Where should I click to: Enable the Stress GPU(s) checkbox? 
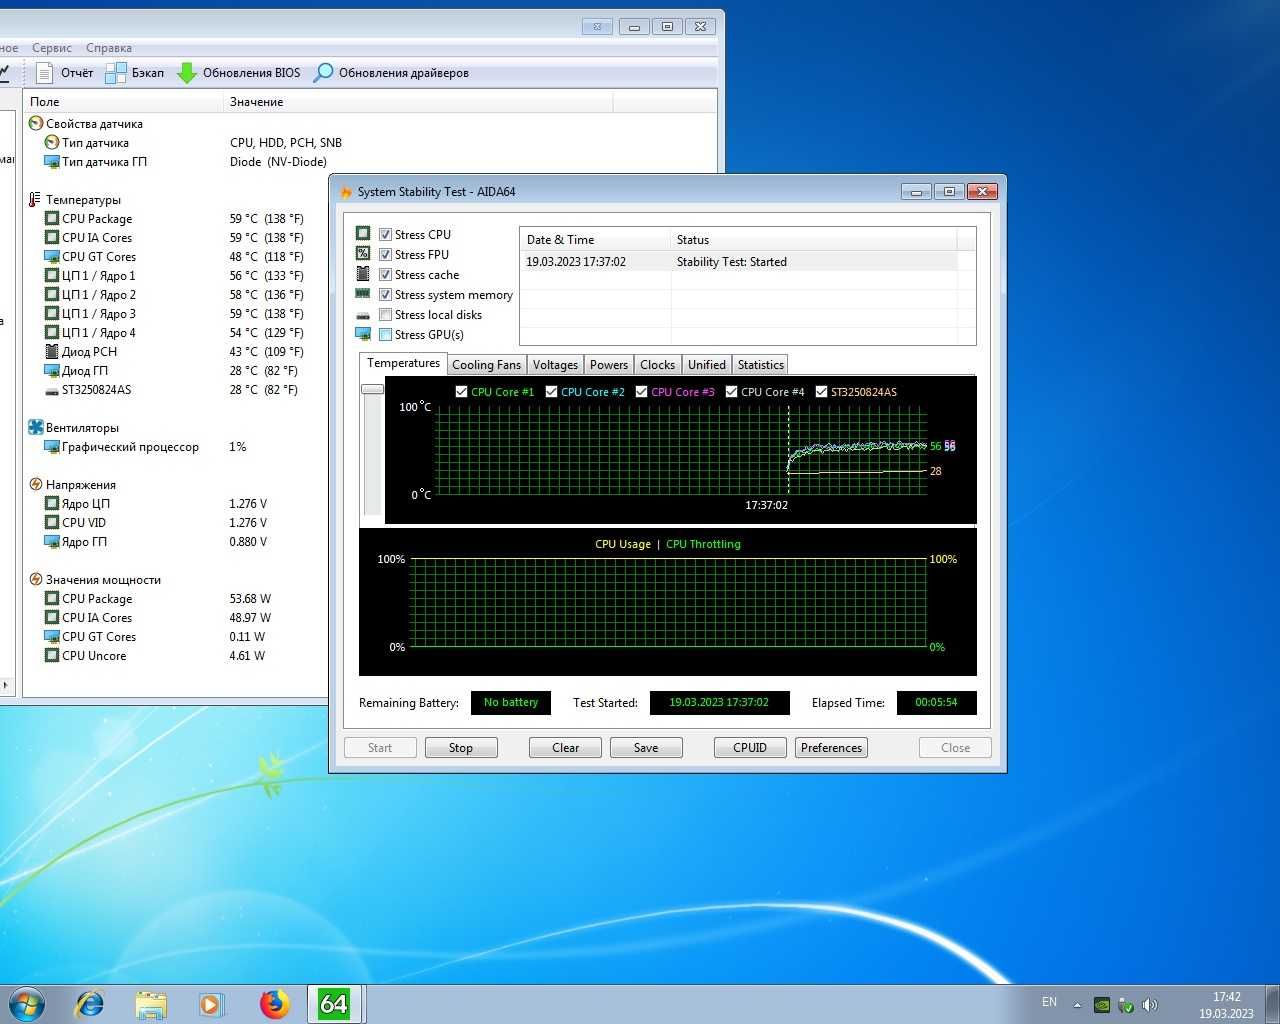[385, 335]
